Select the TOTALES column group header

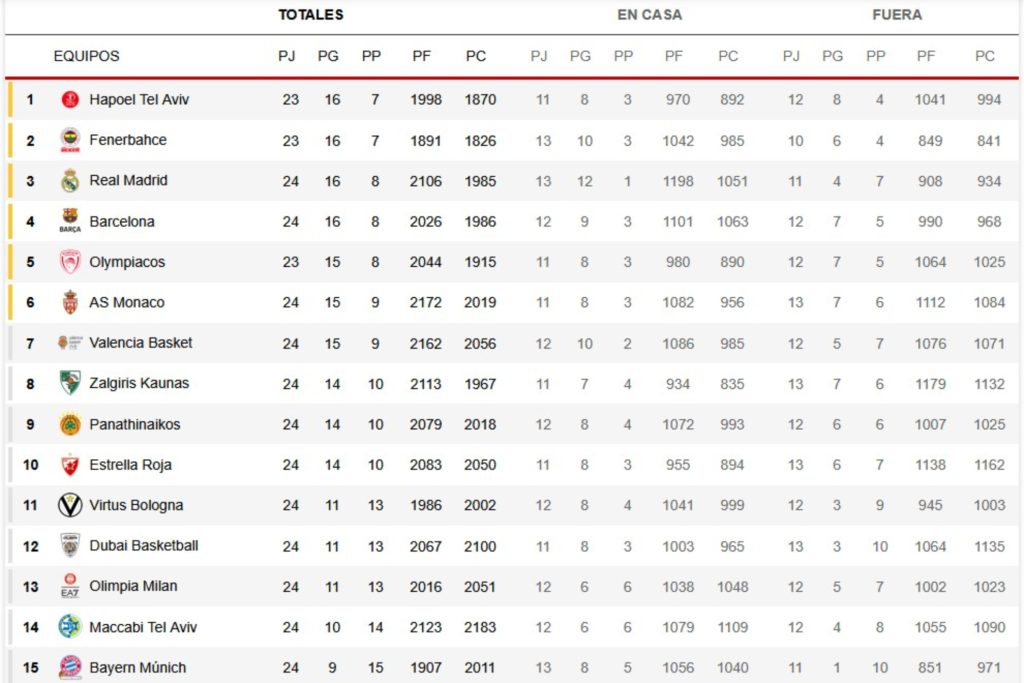(x=311, y=15)
